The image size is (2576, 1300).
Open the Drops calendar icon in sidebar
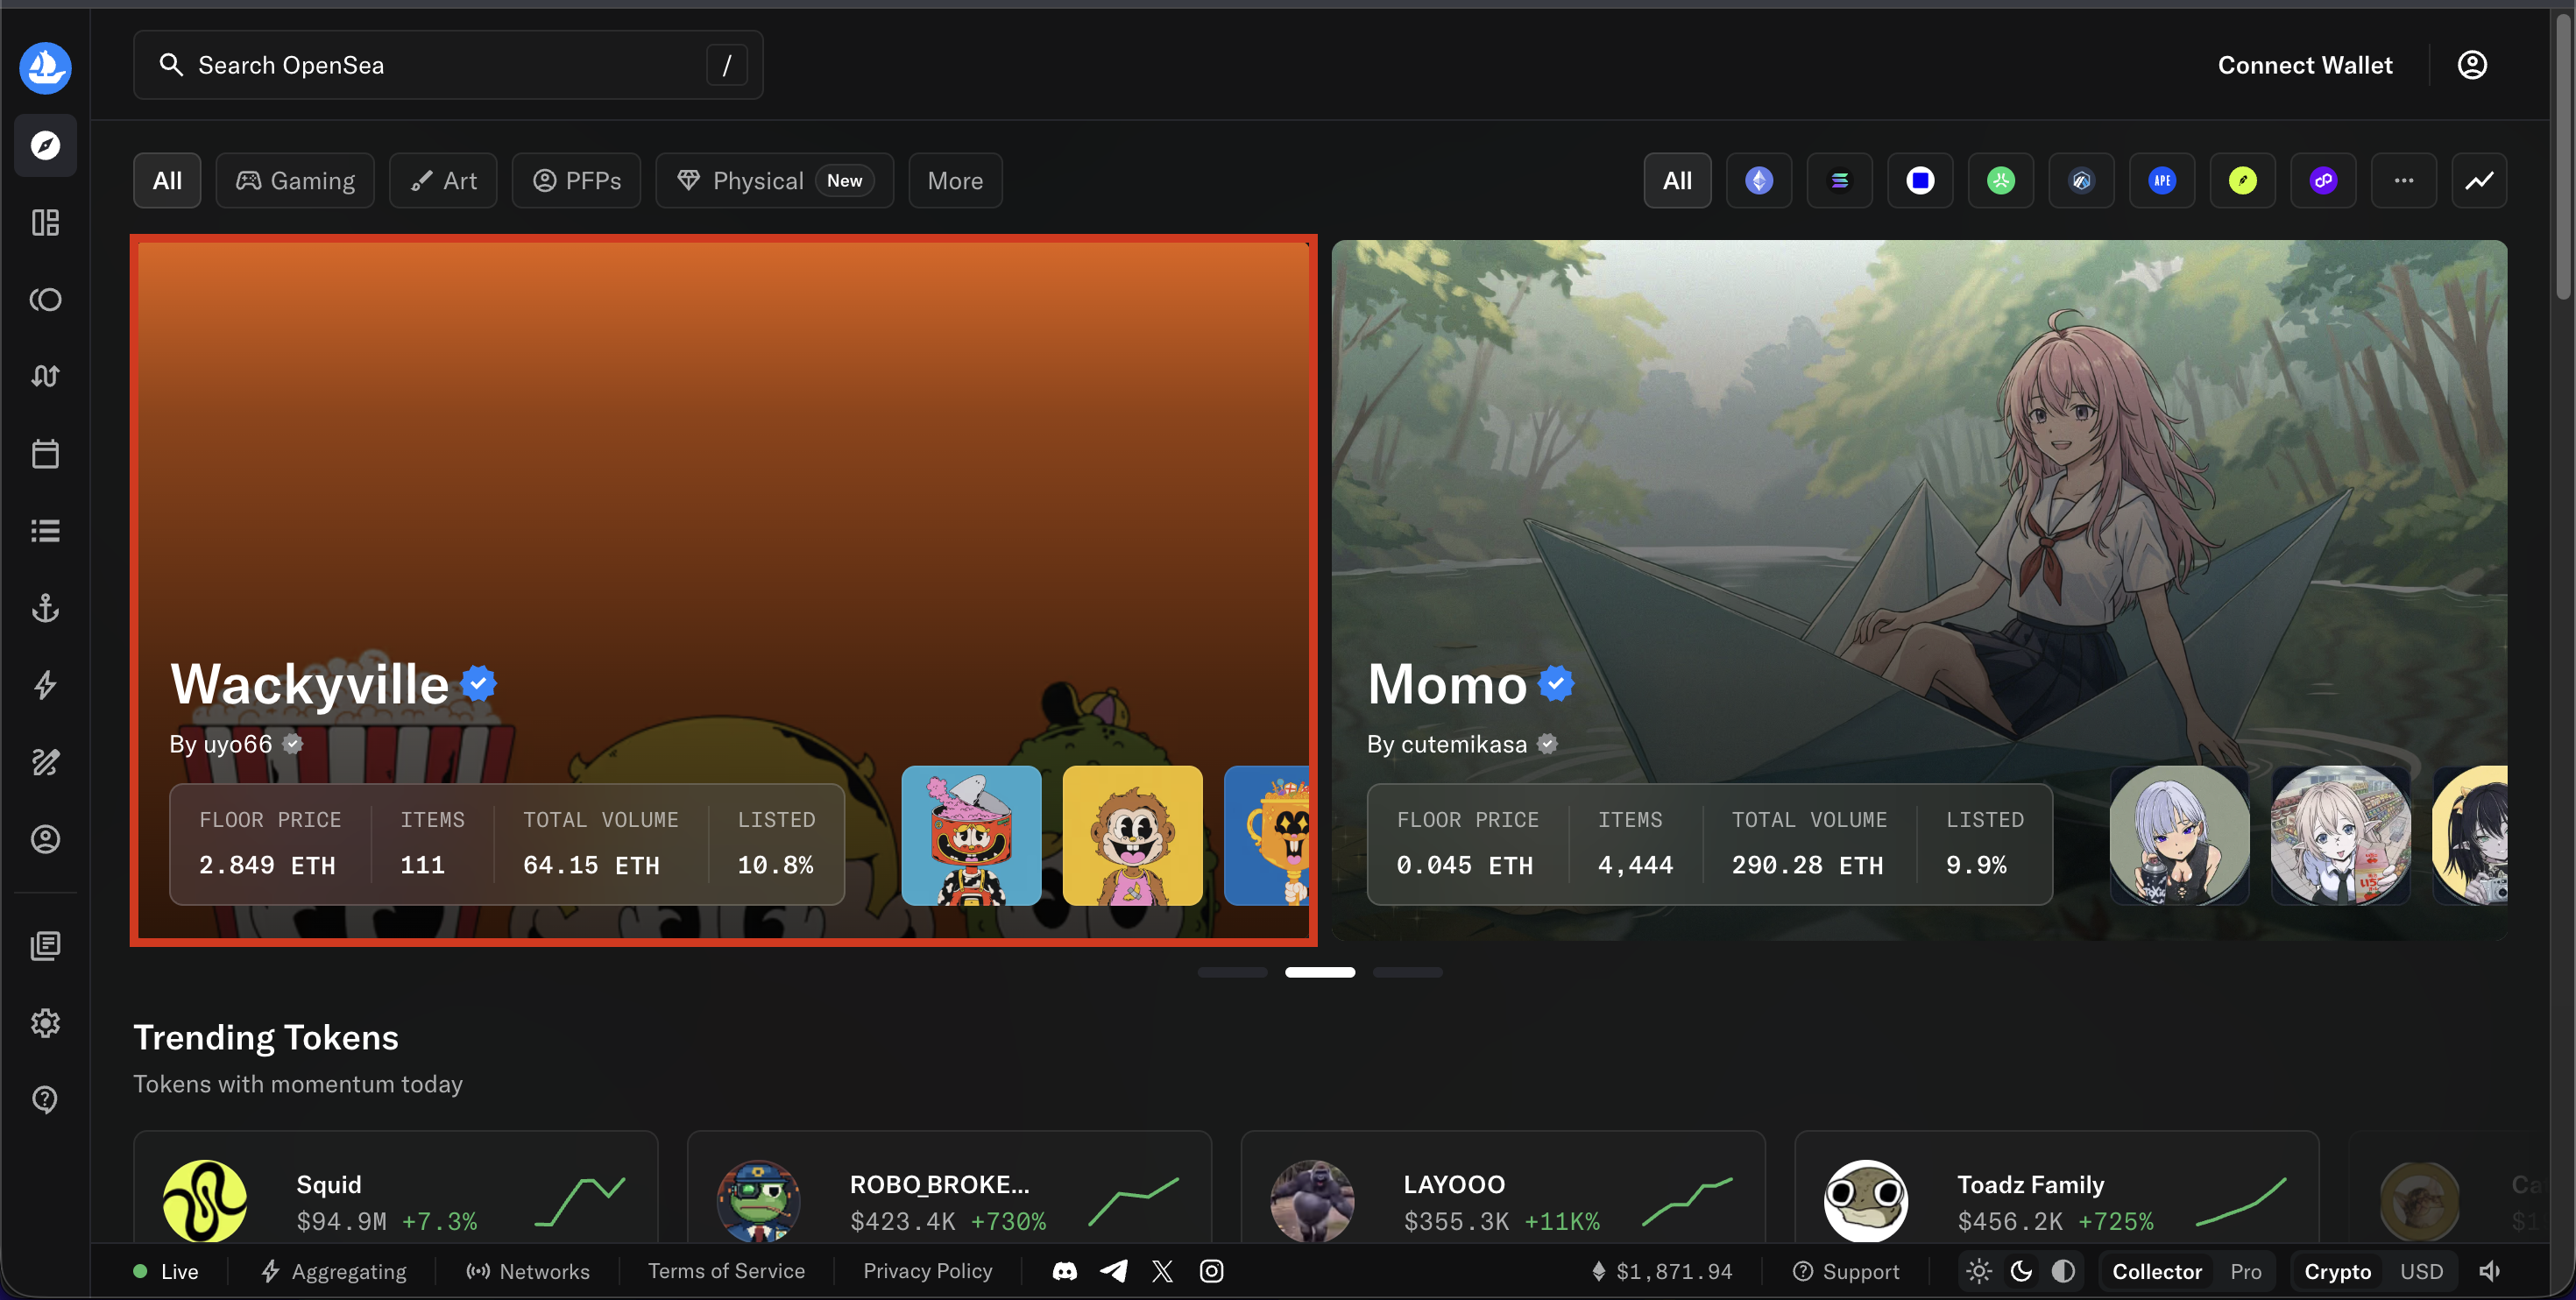(x=45, y=453)
